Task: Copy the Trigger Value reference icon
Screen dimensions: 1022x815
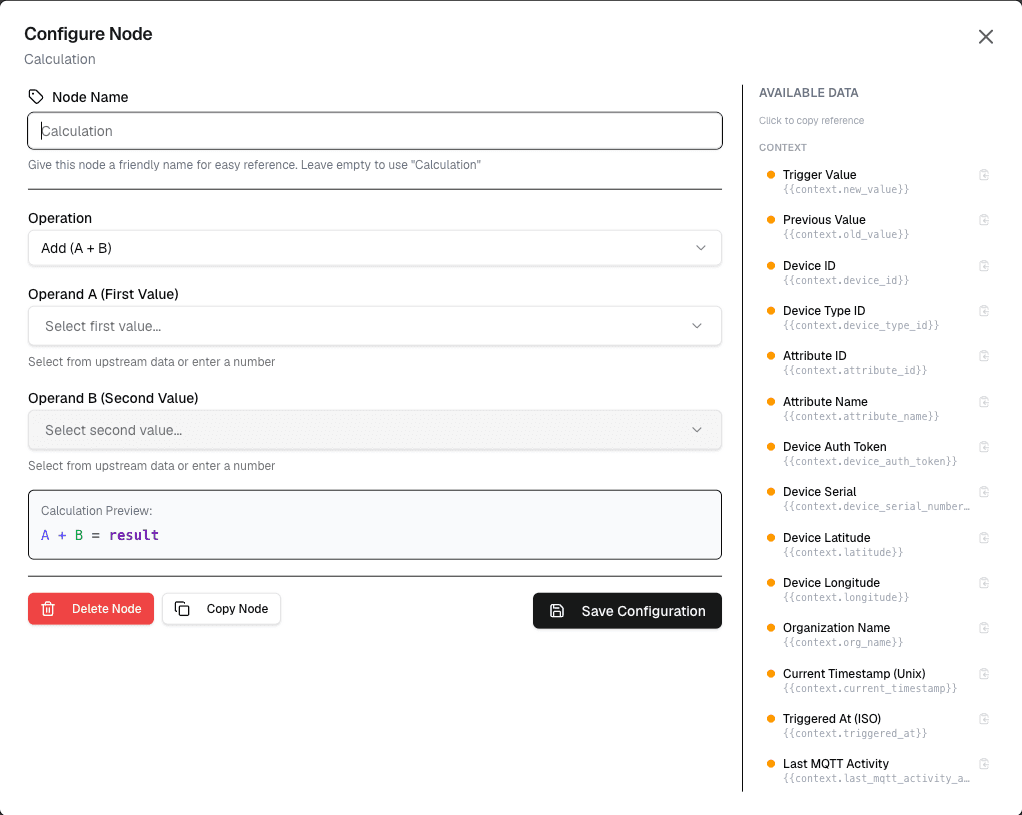Action: click(984, 175)
